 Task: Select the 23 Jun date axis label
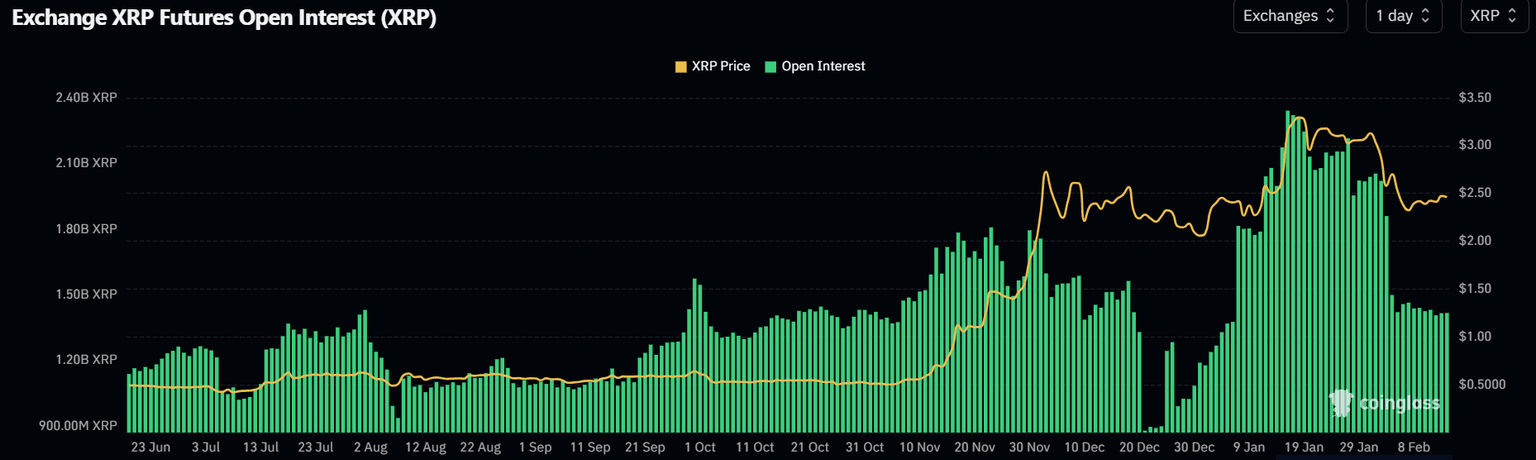[x=151, y=447]
